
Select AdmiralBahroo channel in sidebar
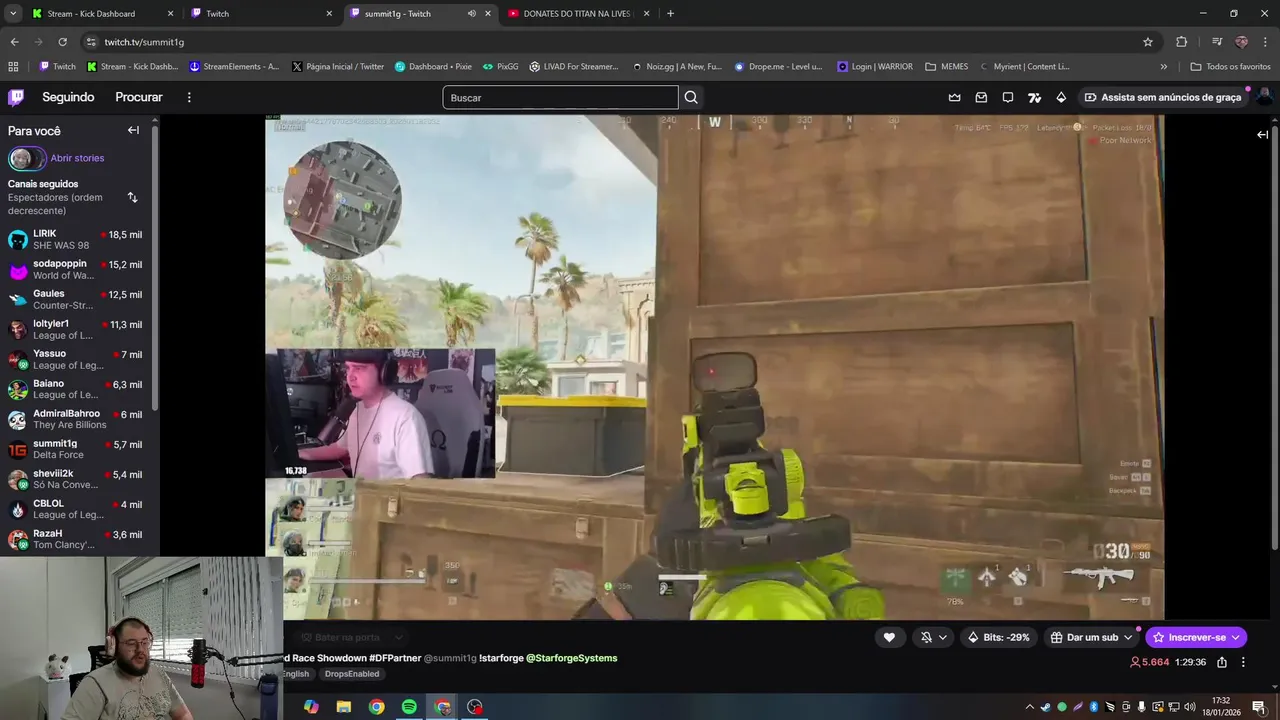tap(76, 419)
